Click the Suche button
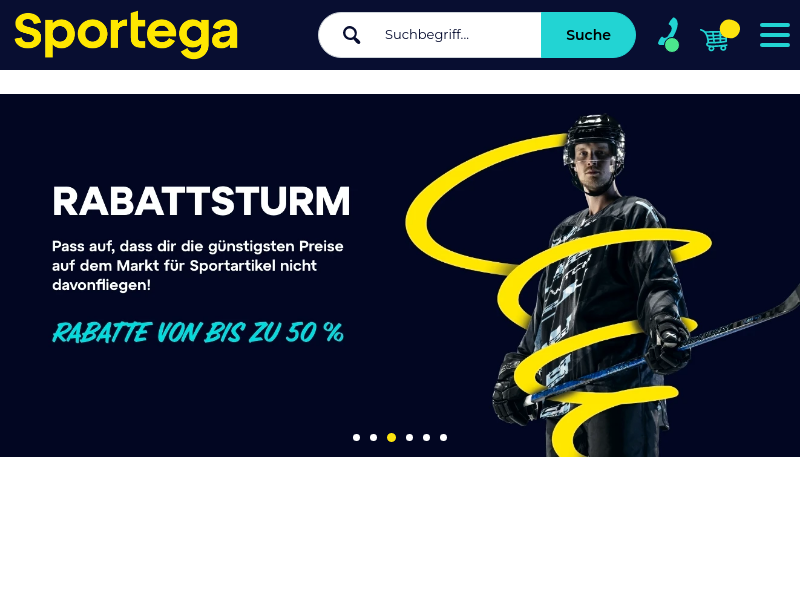 point(588,35)
